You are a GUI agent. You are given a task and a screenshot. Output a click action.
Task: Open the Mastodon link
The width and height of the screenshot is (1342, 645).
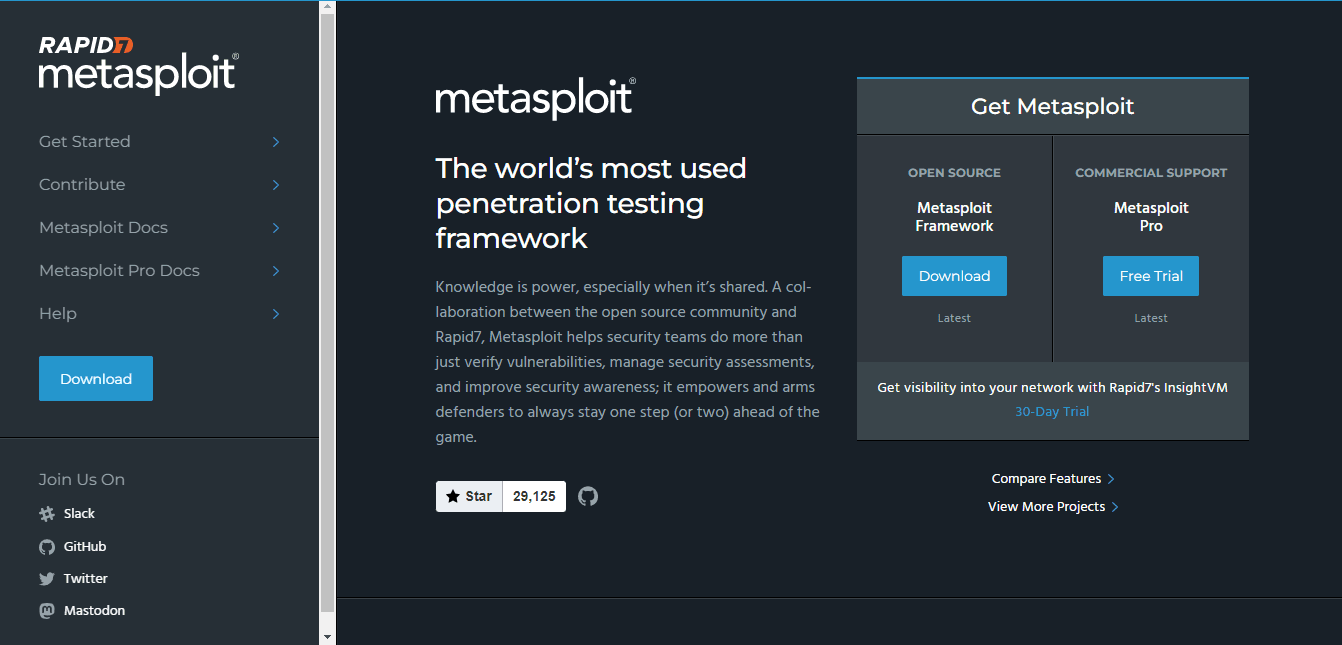[95, 611]
